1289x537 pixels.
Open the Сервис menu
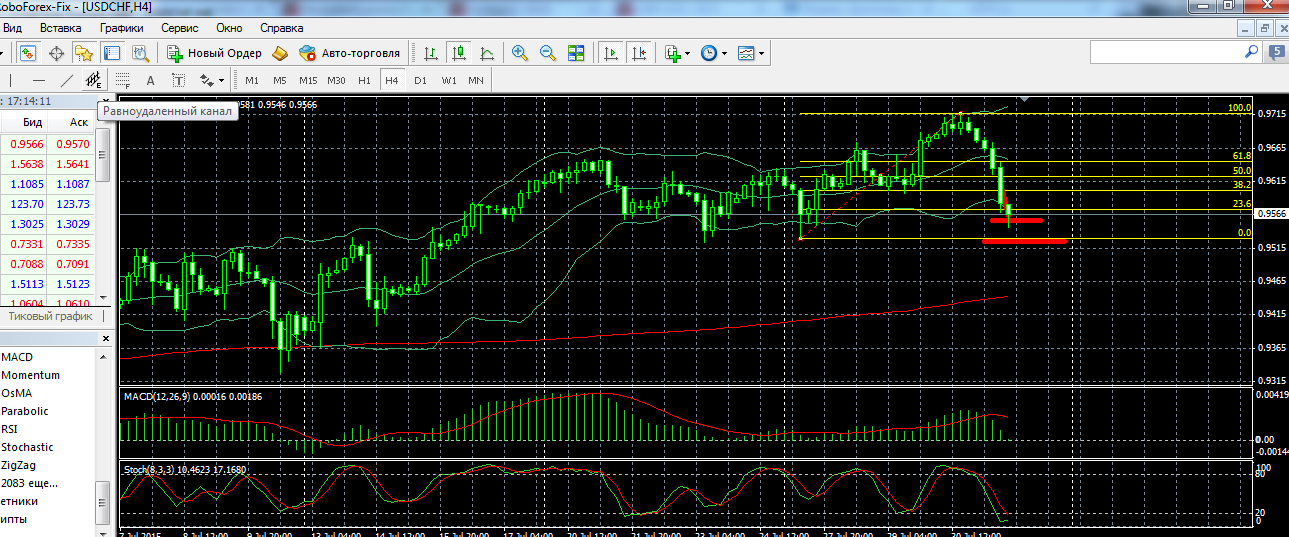(x=179, y=28)
